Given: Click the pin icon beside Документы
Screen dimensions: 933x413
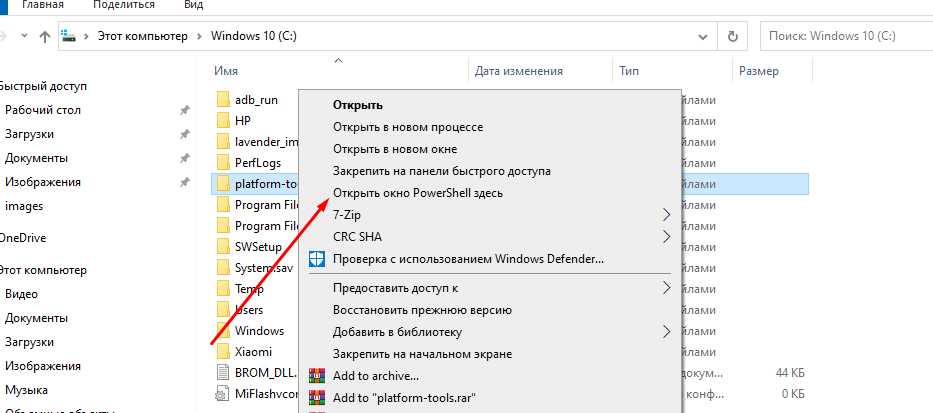Looking at the screenshot, I should click(184, 158).
